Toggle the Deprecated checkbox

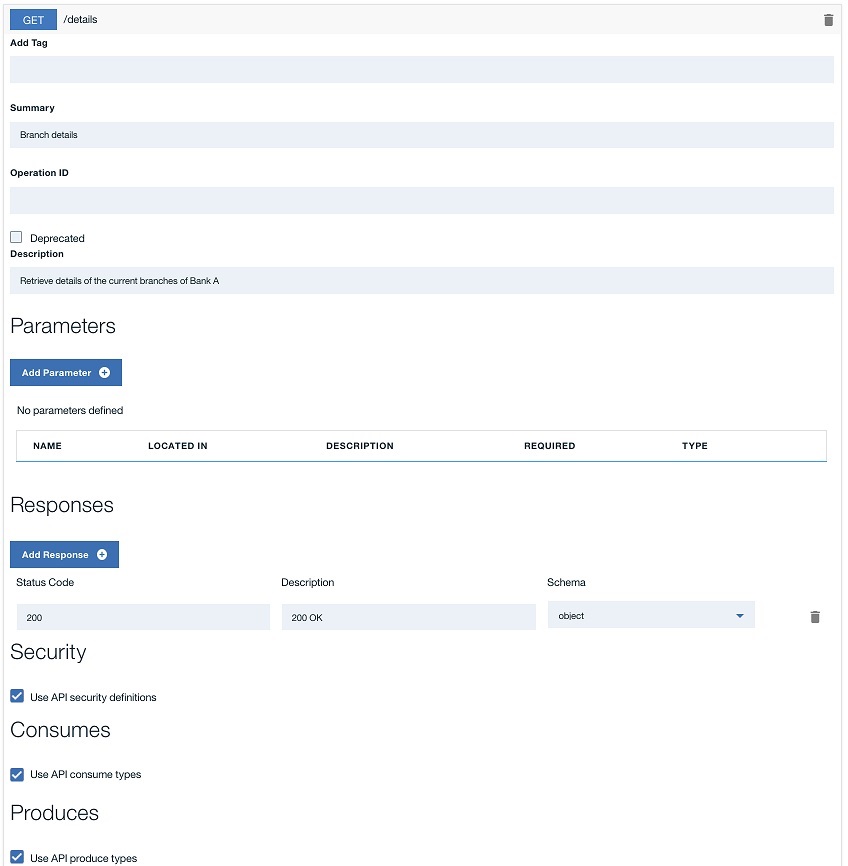[16, 238]
